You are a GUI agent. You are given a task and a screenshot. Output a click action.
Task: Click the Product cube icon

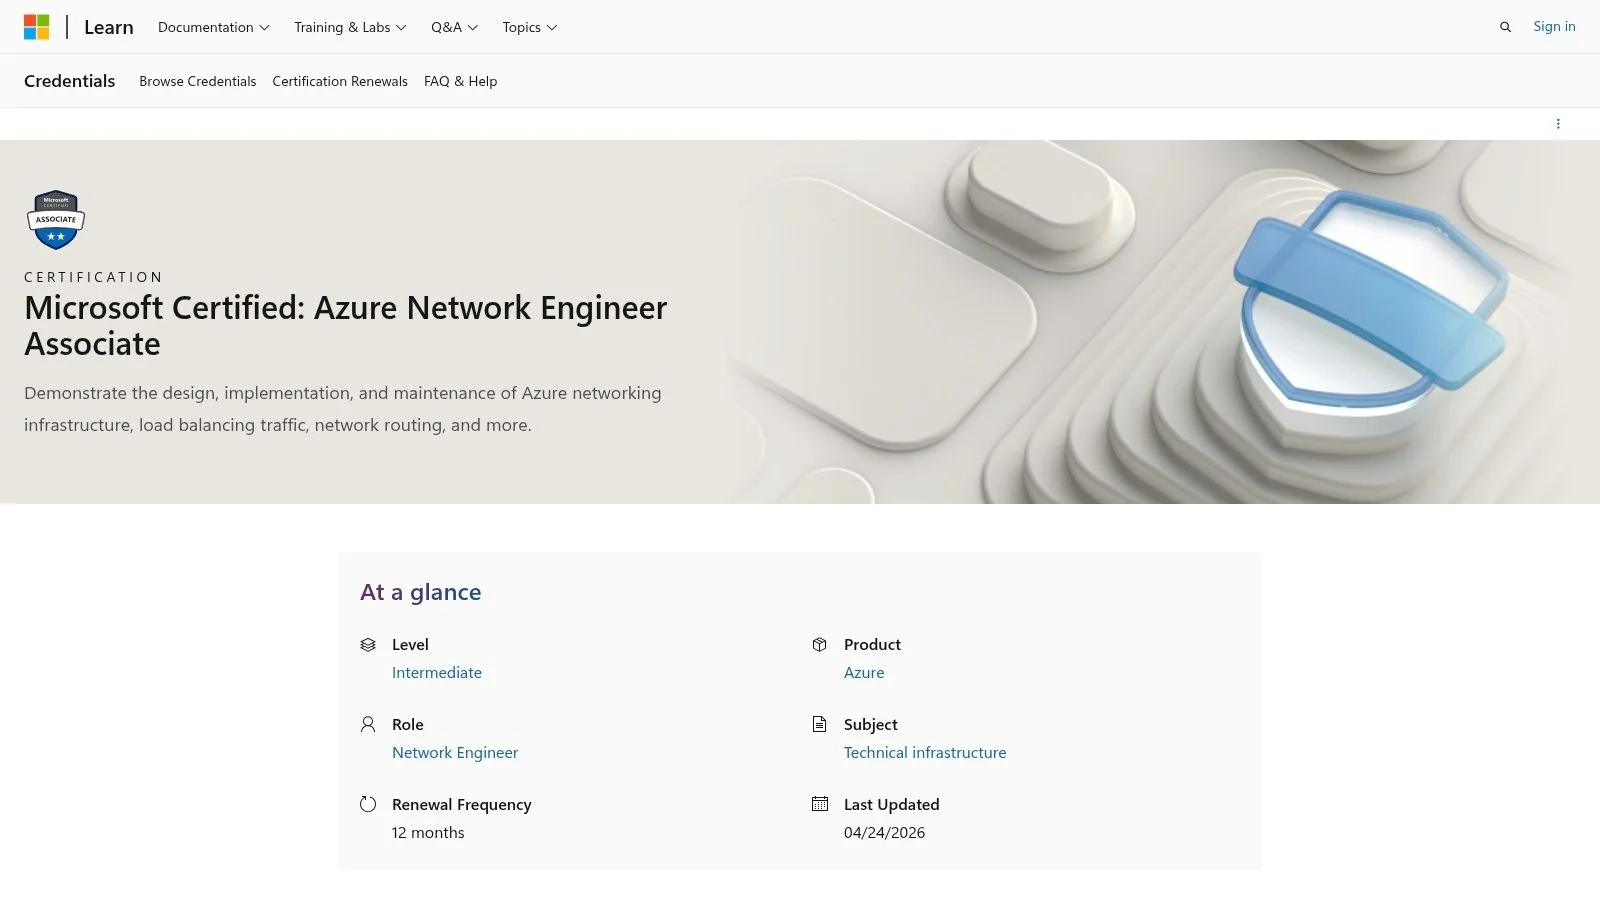tap(820, 645)
